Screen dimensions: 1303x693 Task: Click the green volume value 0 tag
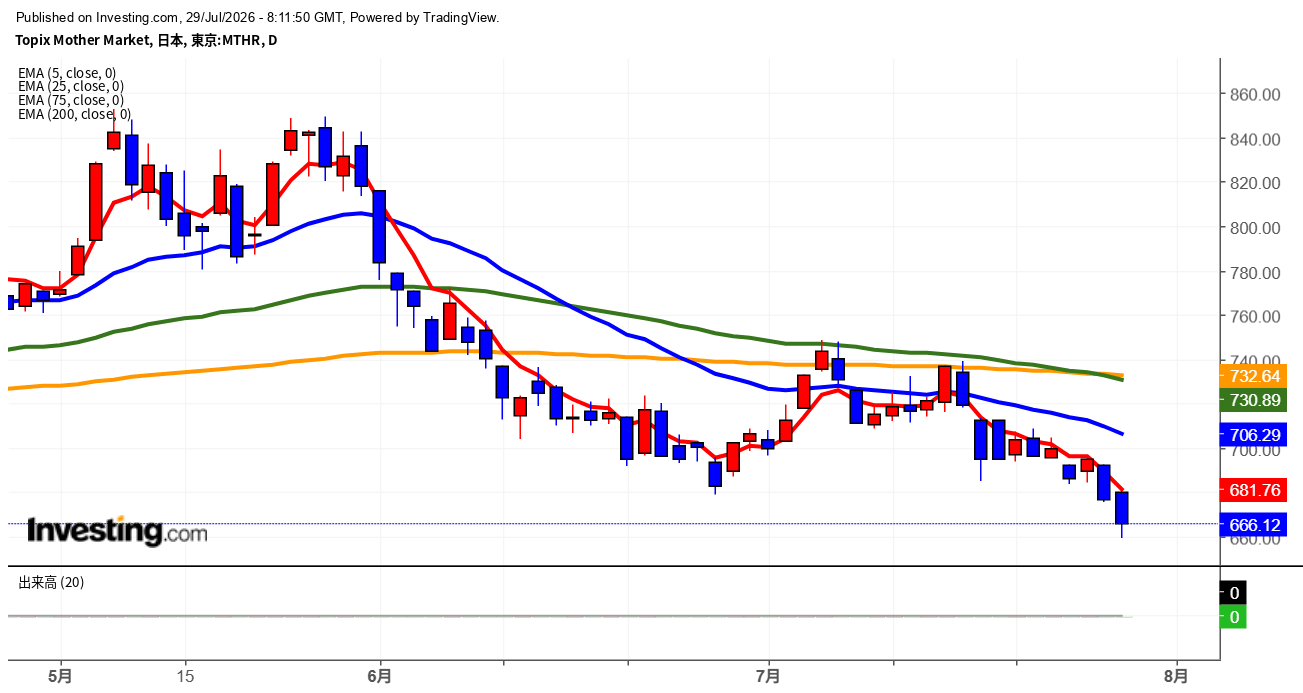1234,618
